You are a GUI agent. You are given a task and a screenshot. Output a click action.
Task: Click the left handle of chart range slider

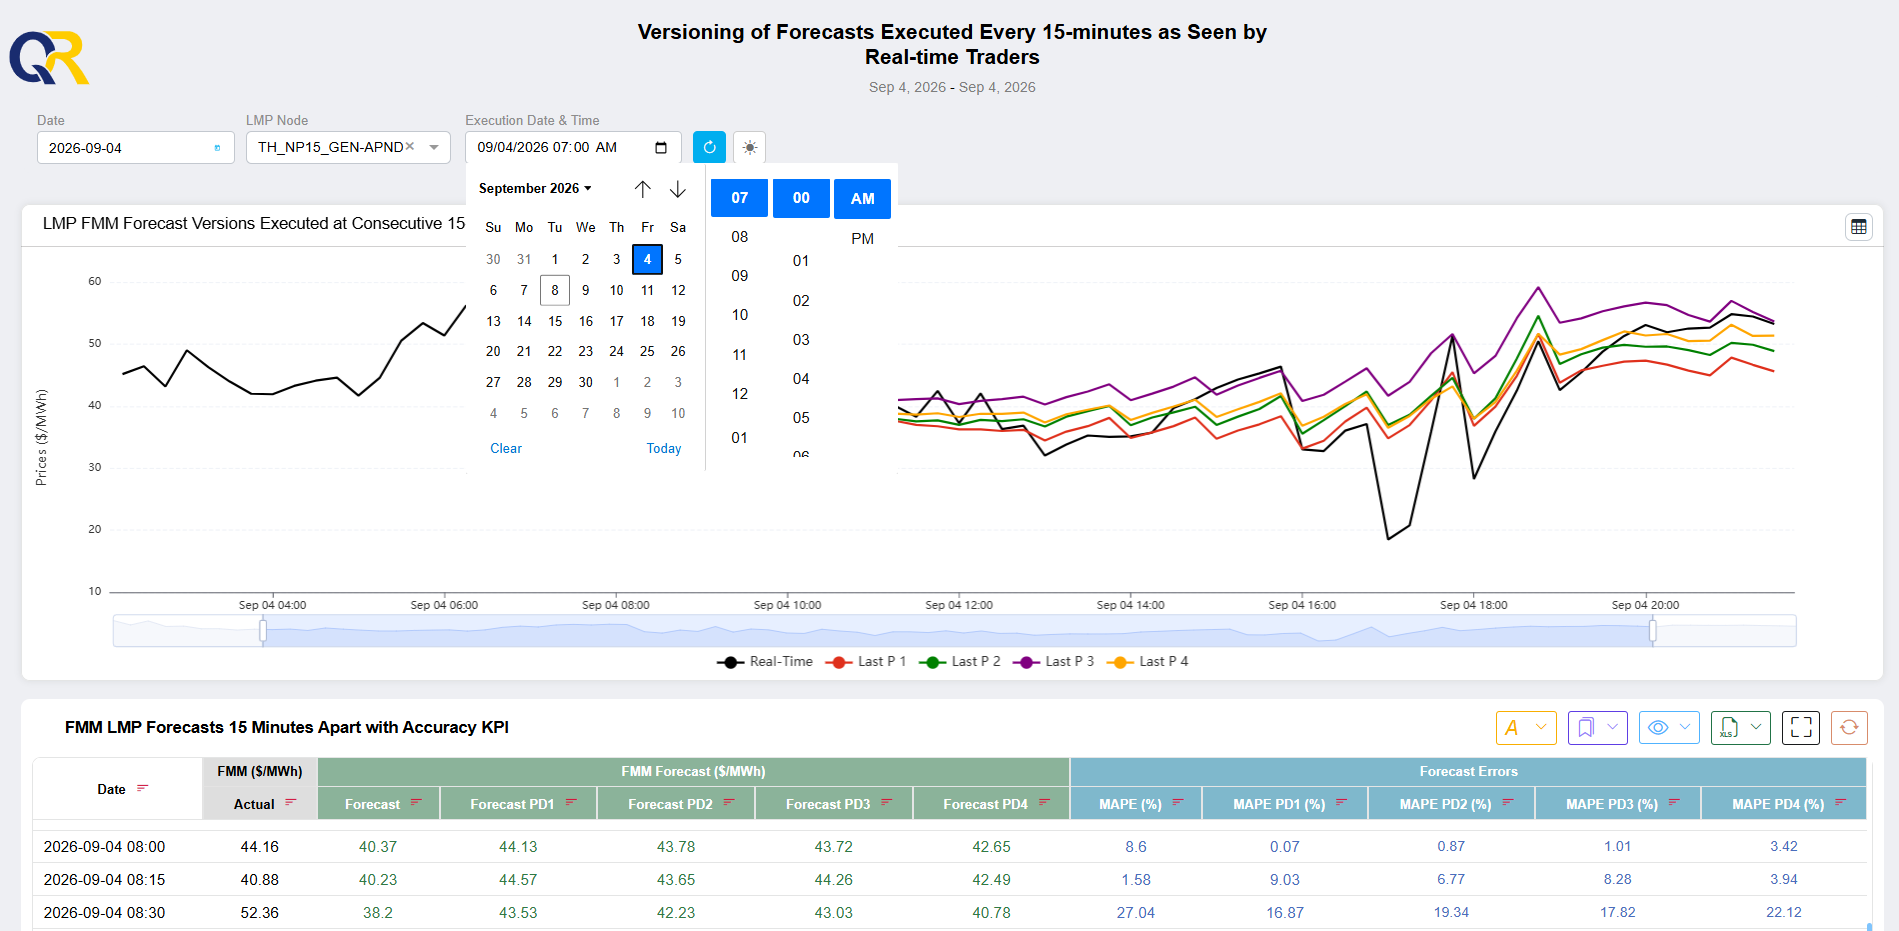click(x=263, y=631)
